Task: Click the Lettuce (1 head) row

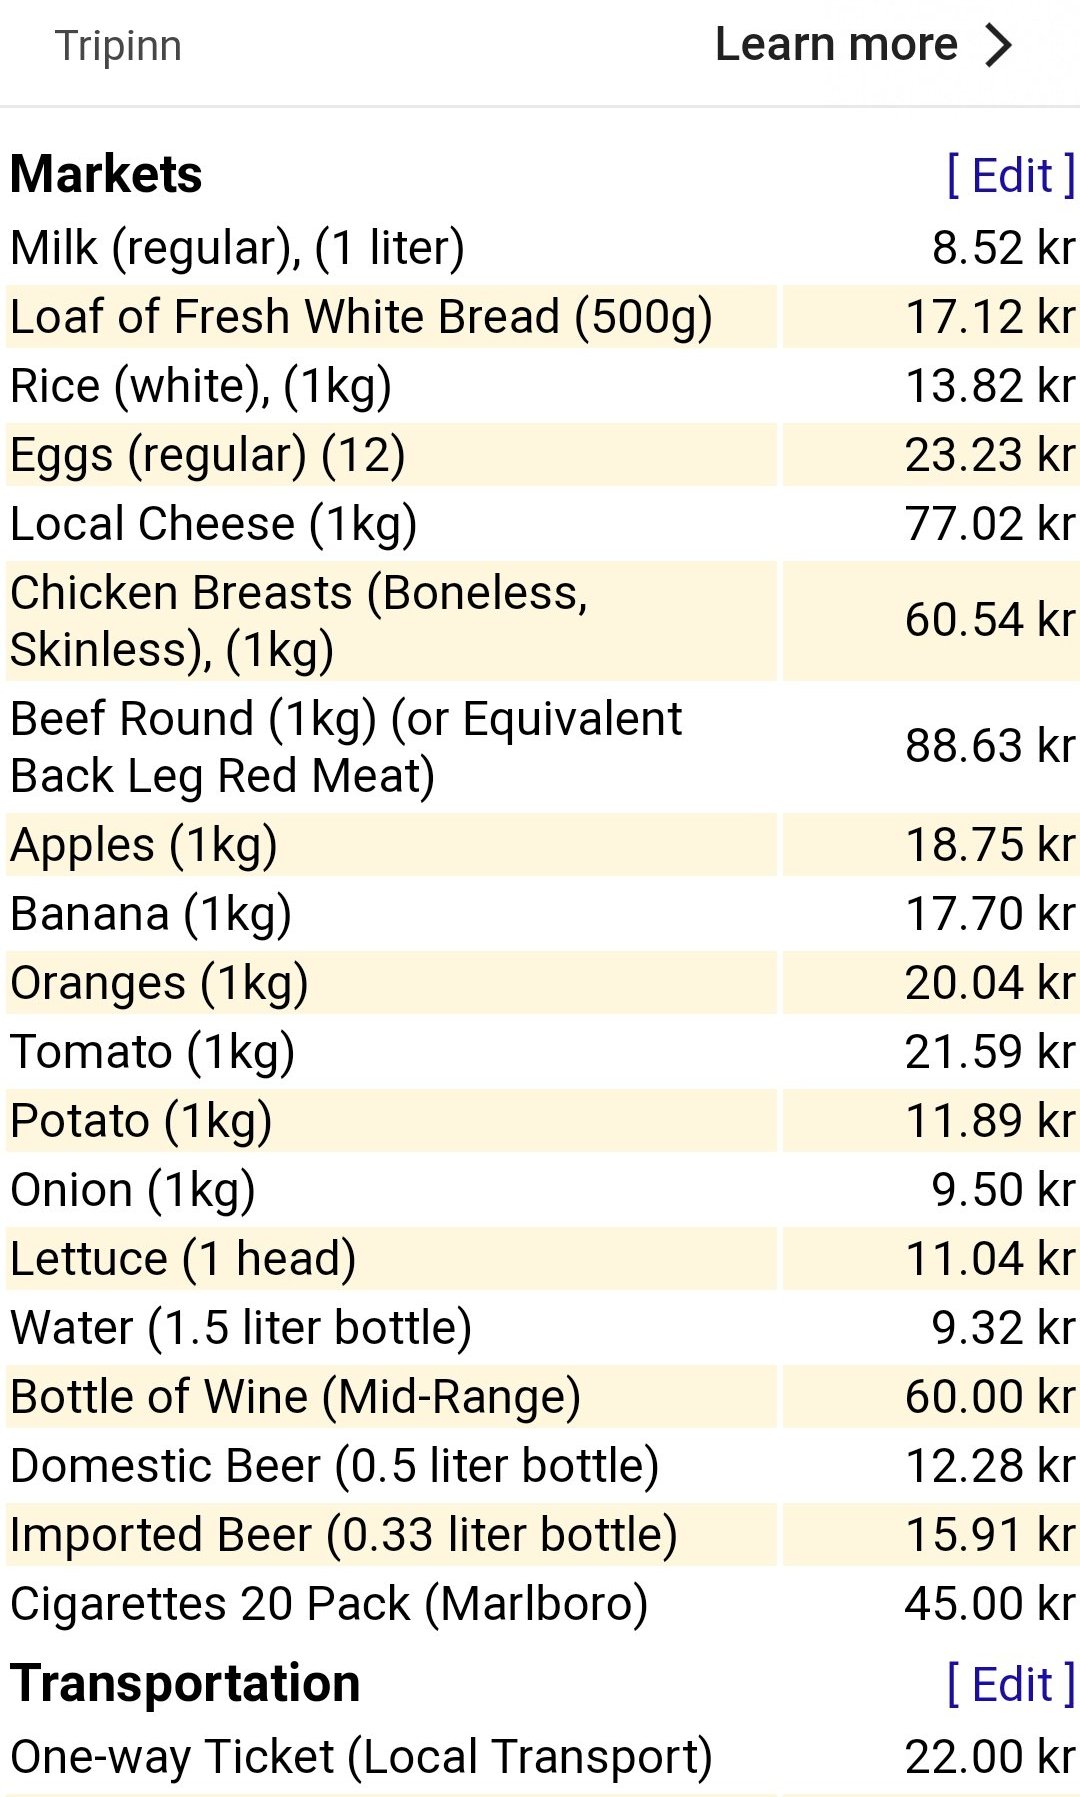Action: (184, 1259)
